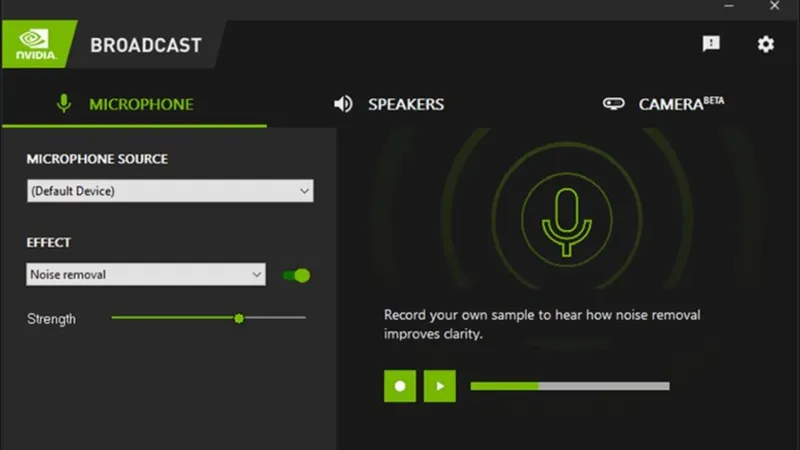Switch to the Speakers tab
This screenshot has height=450, width=800.
(389, 104)
